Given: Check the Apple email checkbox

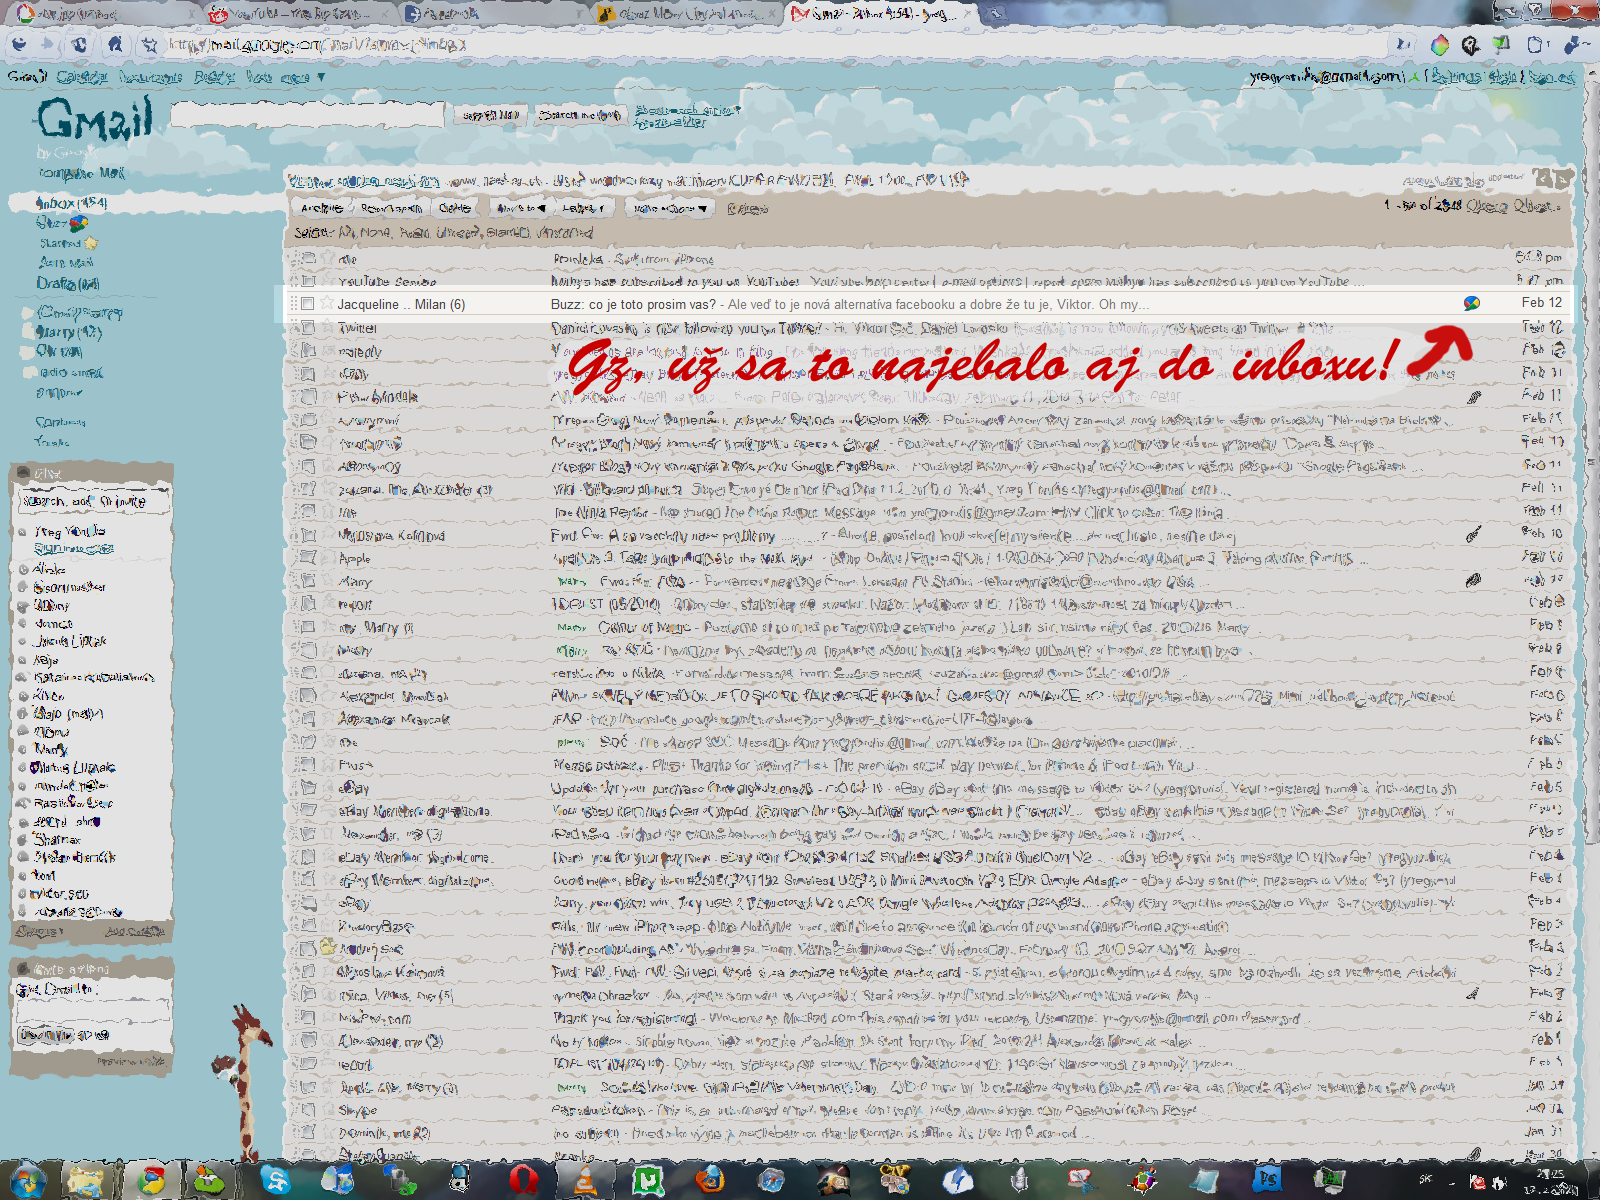Looking at the screenshot, I should pos(308,558).
